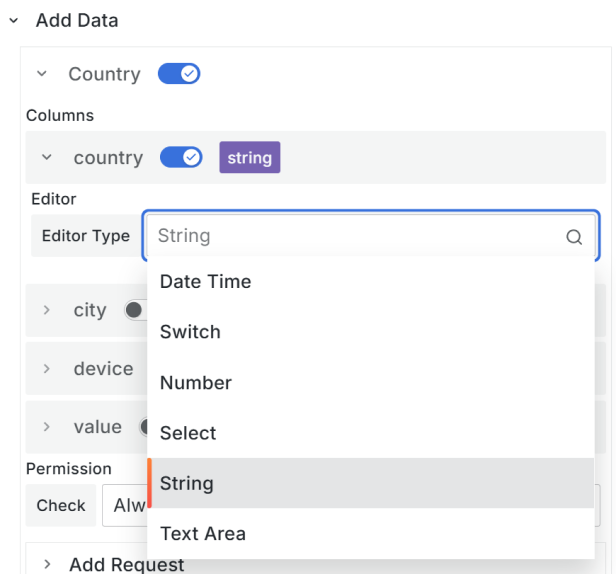Expand the city column row
This screenshot has width=616, height=576.
tap(46, 311)
